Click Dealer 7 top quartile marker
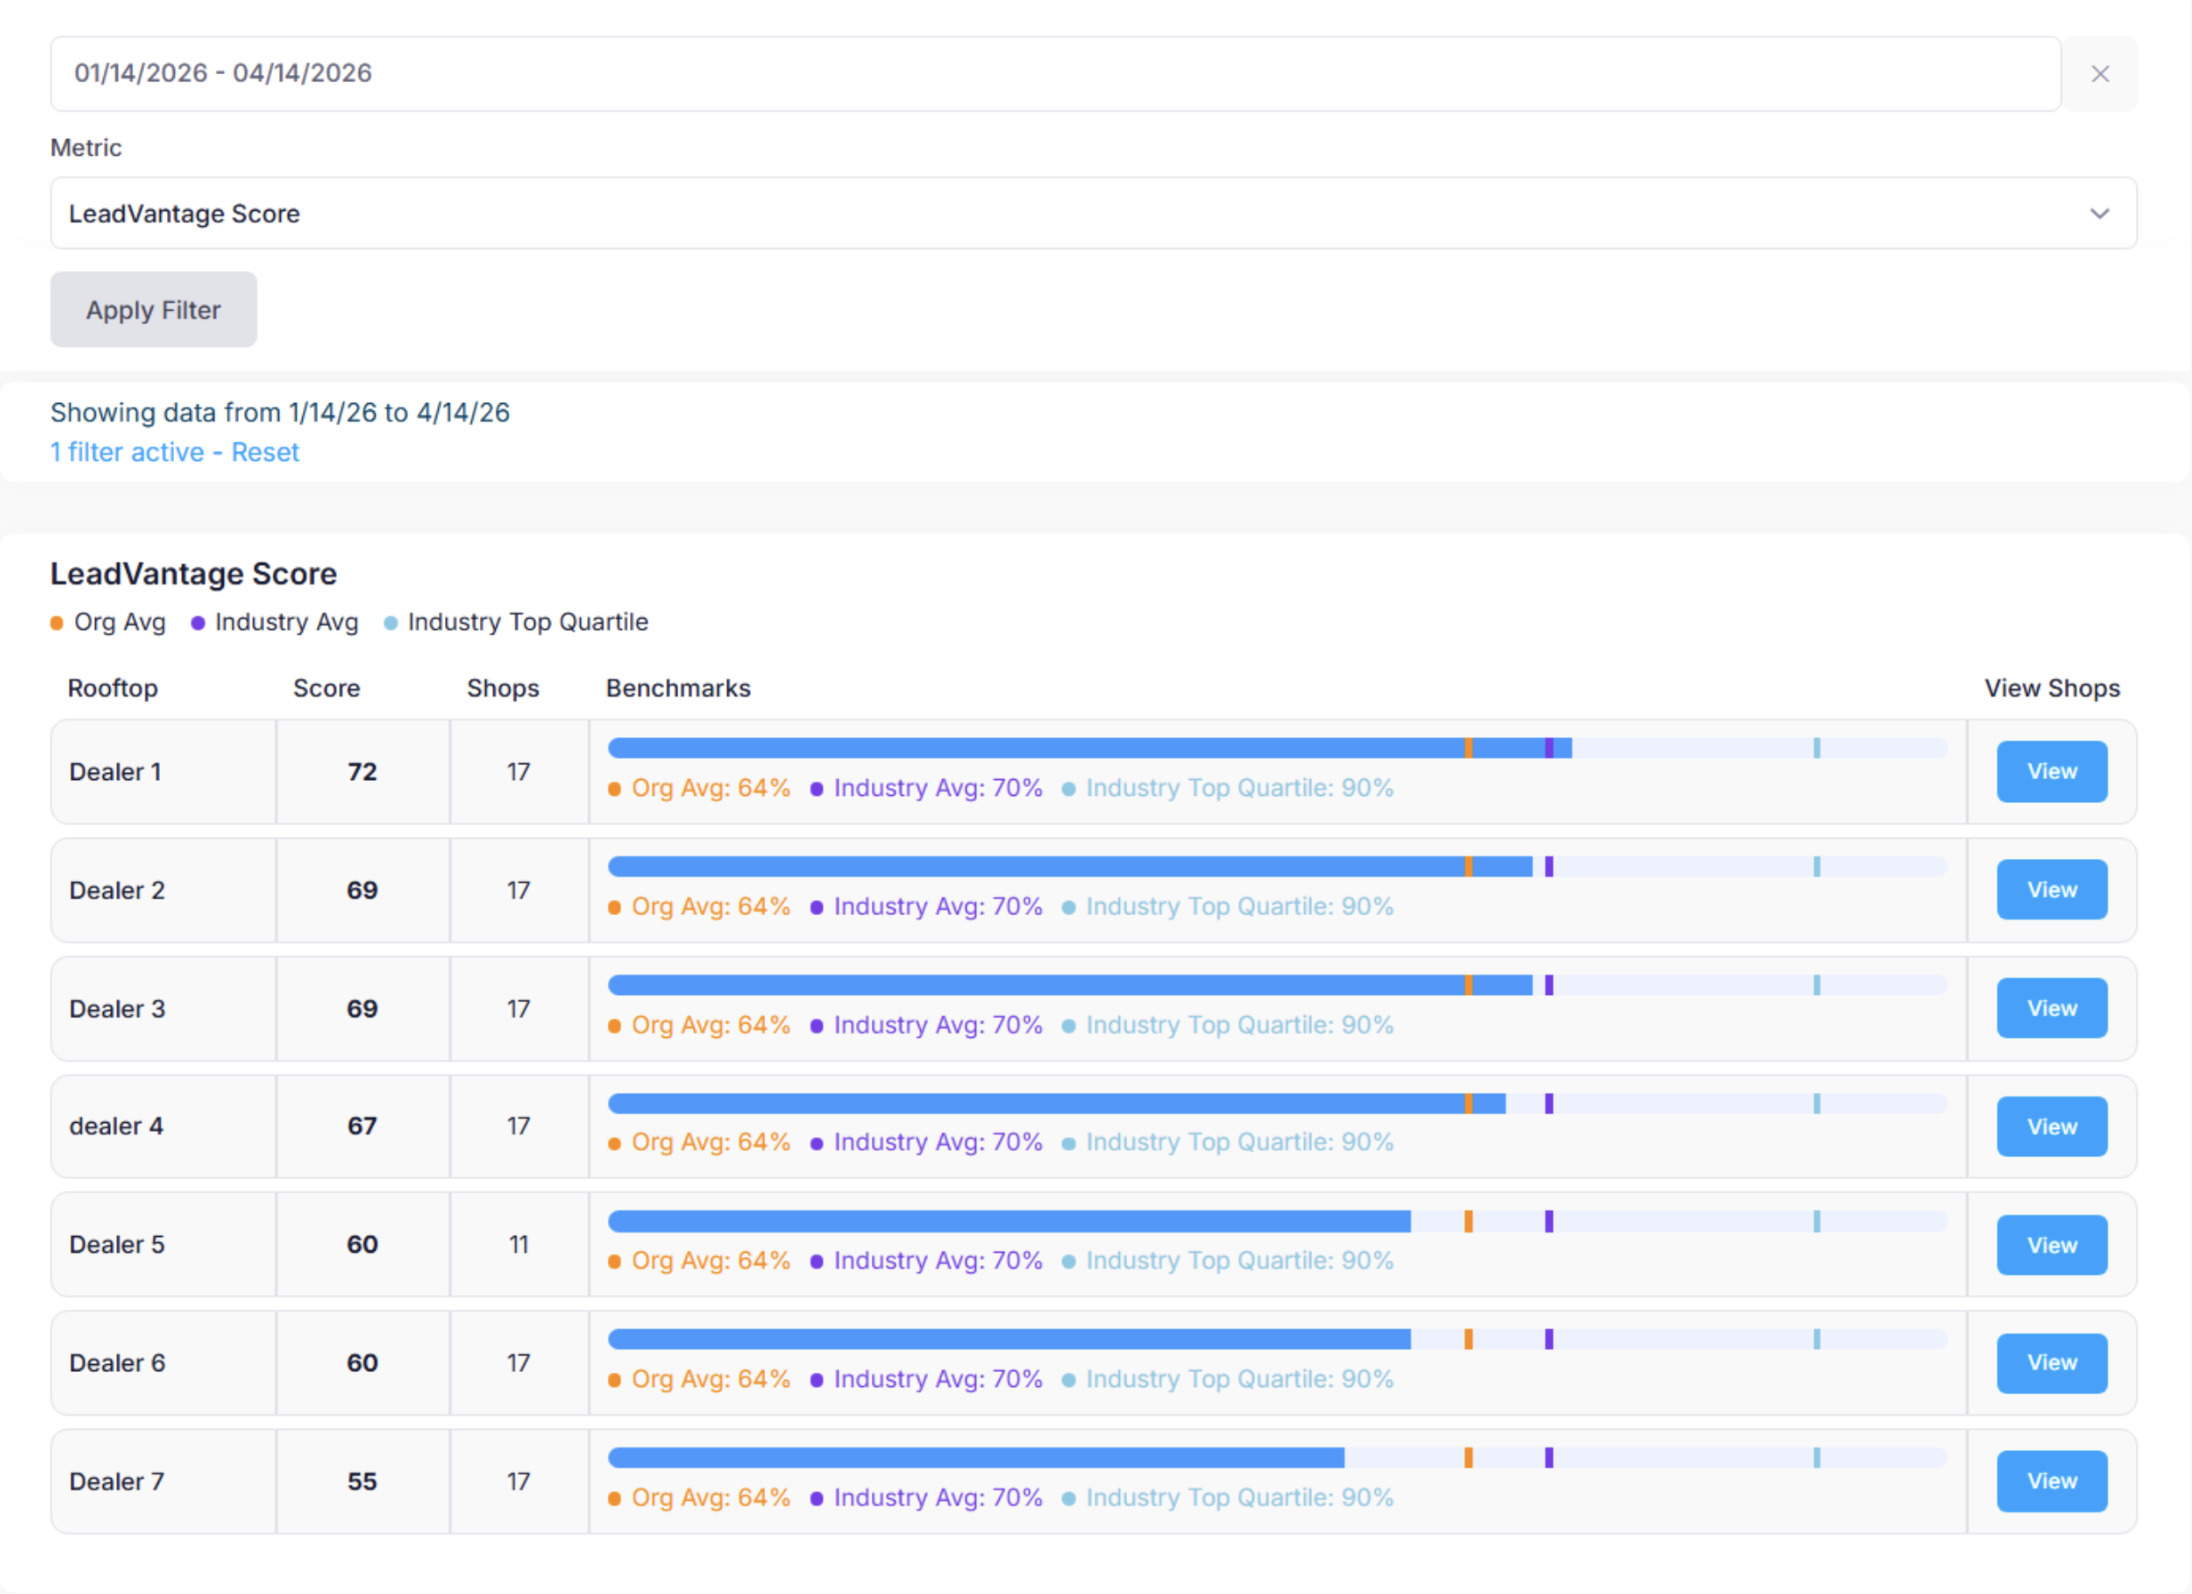 pyautogui.click(x=1817, y=1458)
